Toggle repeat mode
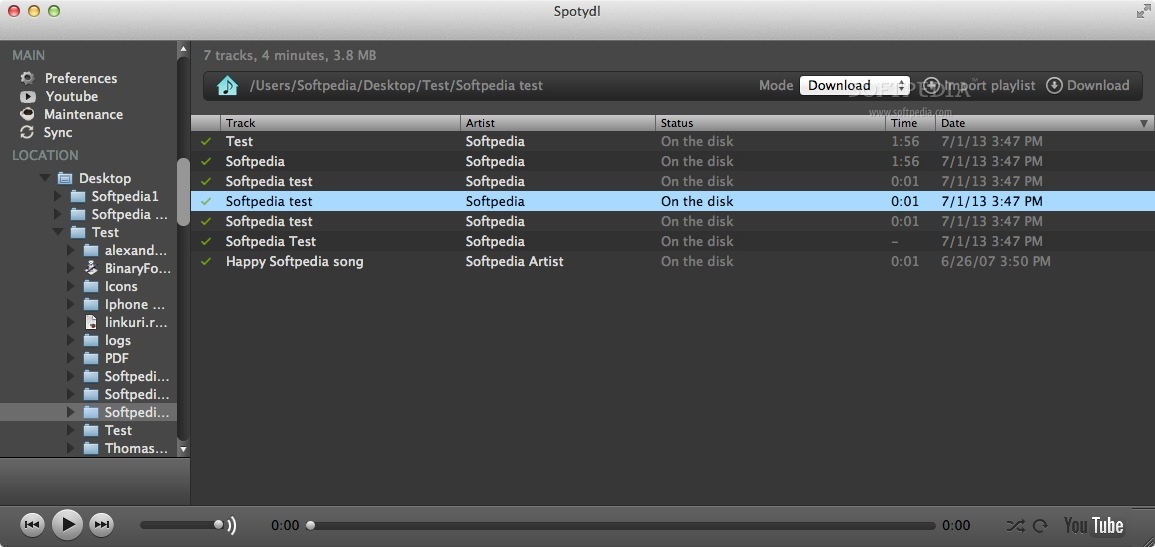The height and width of the screenshot is (547, 1155). coord(1040,526)
